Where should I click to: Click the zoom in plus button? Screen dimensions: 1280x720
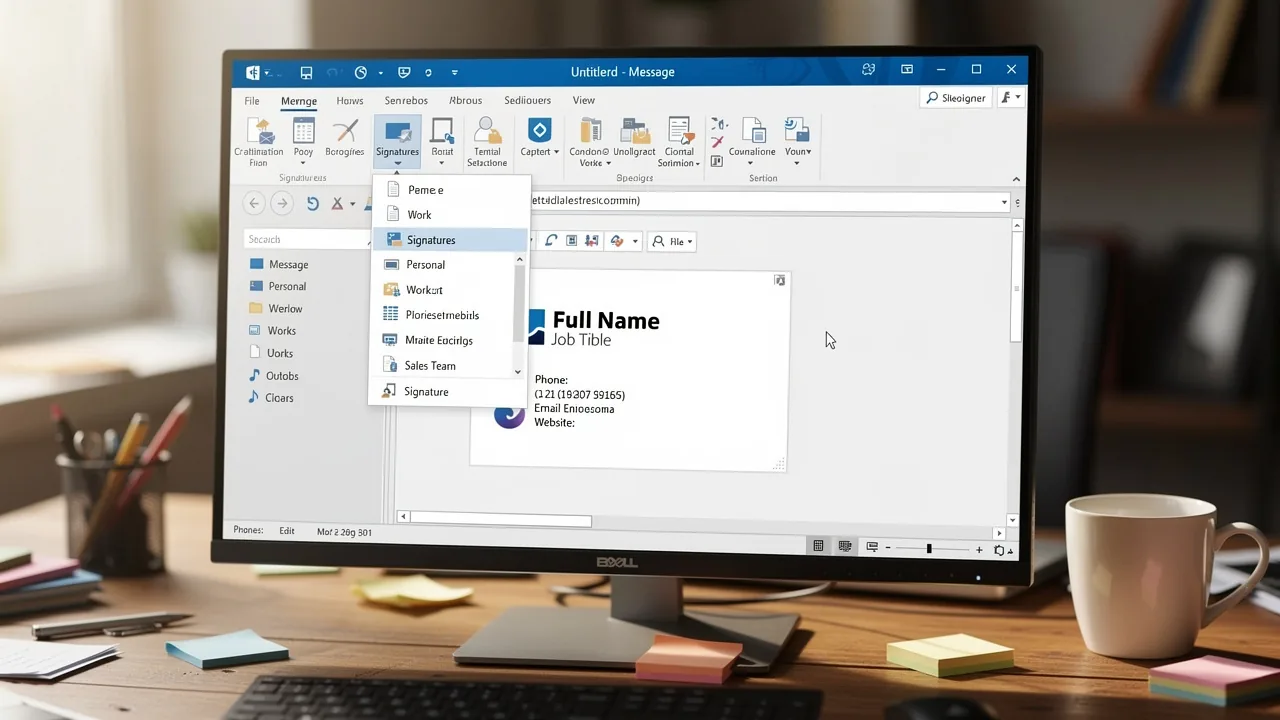pyautogui.click(x=979, y=550)
